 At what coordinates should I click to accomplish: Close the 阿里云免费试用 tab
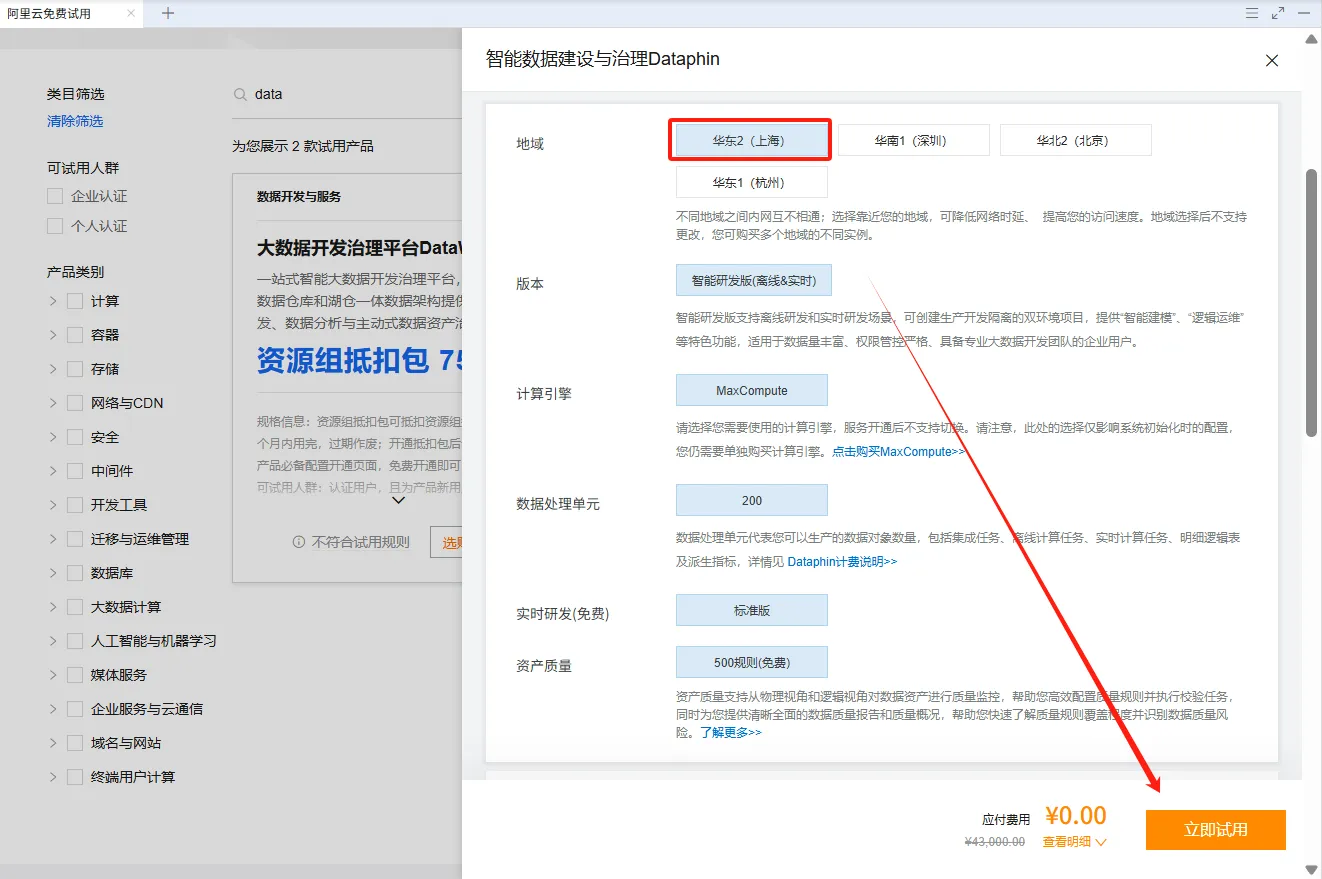pos(132,14)
